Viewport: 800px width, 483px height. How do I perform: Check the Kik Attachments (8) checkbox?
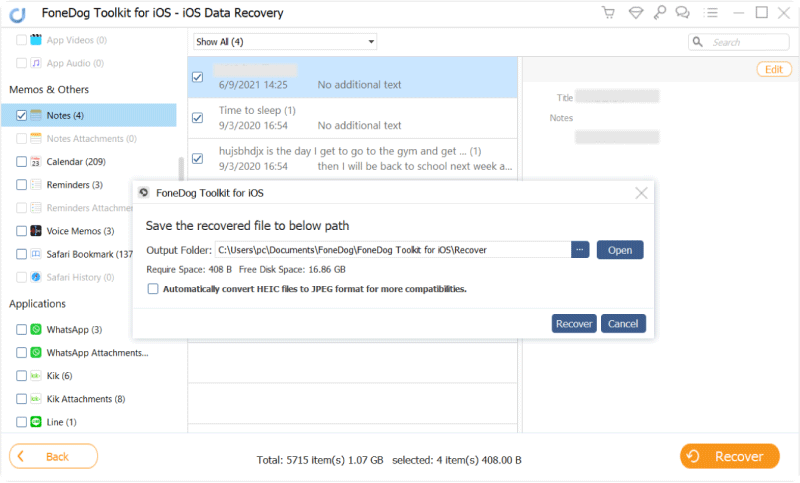pos(21,399)
